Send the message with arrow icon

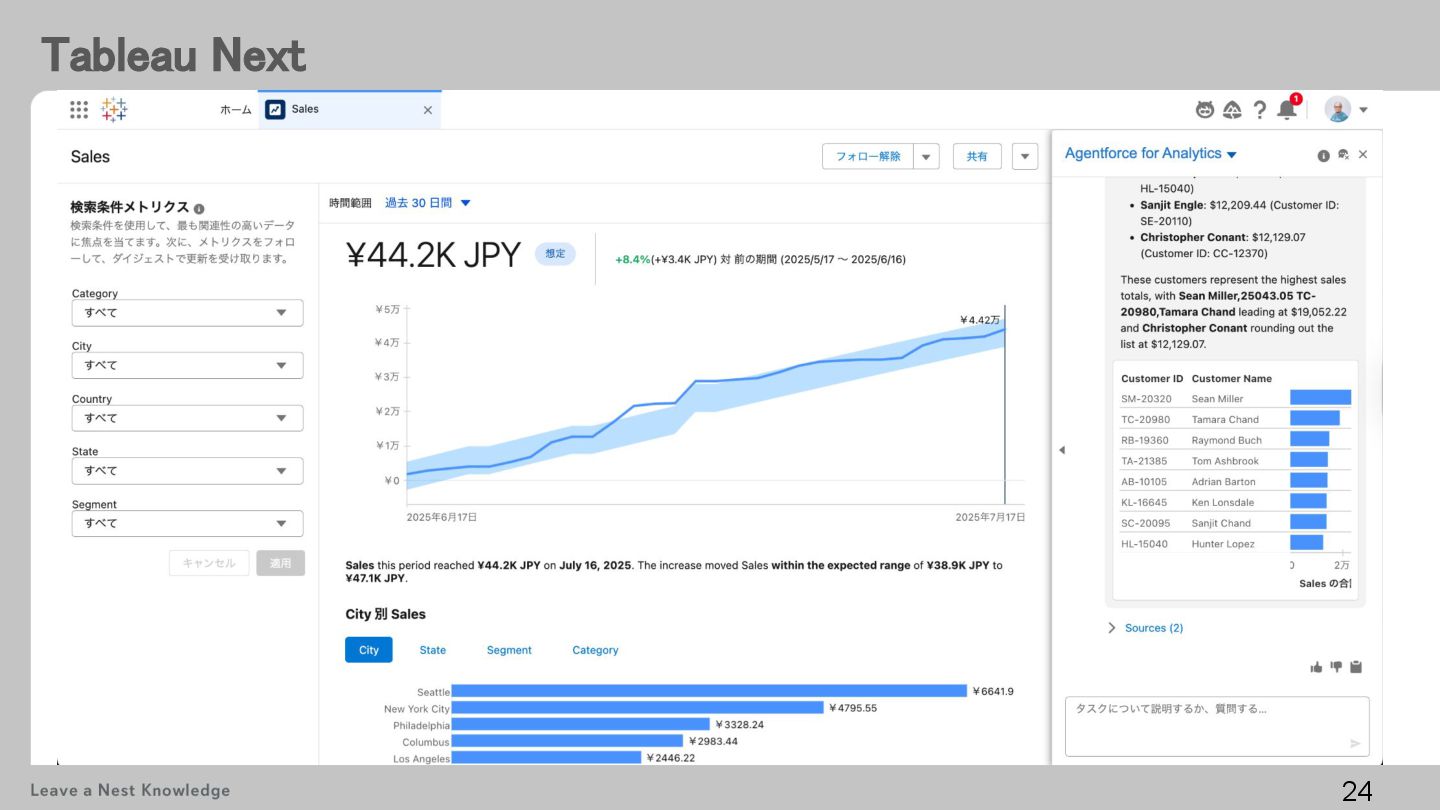point(1355,743)
